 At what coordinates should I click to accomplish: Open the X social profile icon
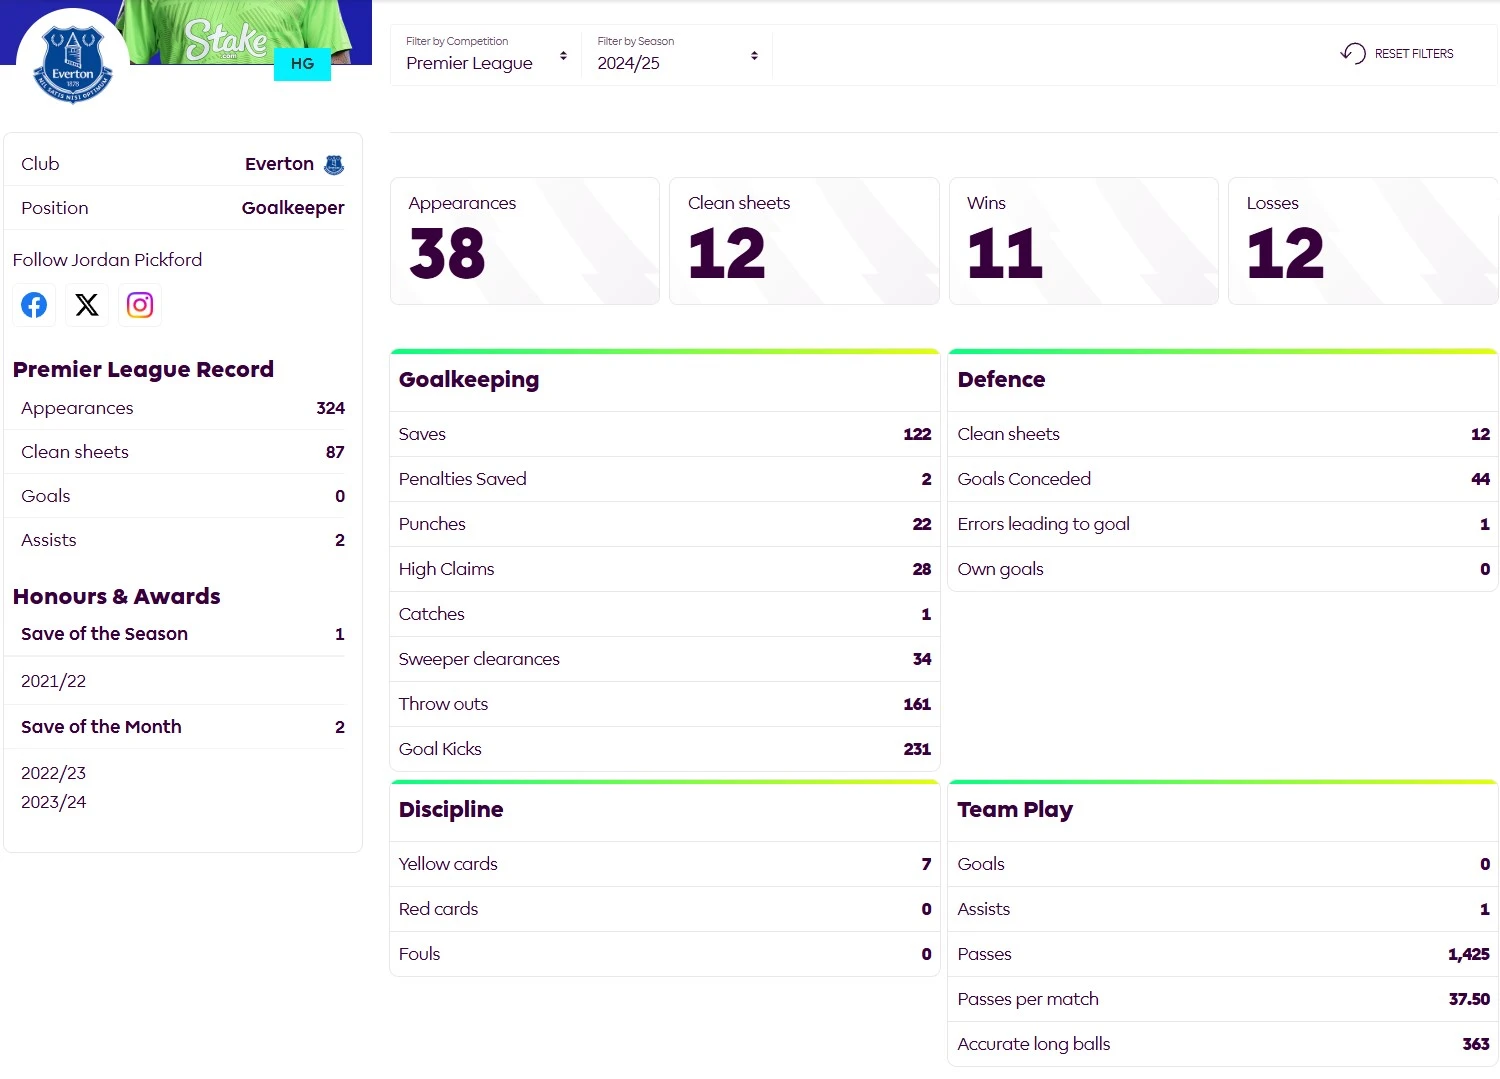tap(87, 305)
